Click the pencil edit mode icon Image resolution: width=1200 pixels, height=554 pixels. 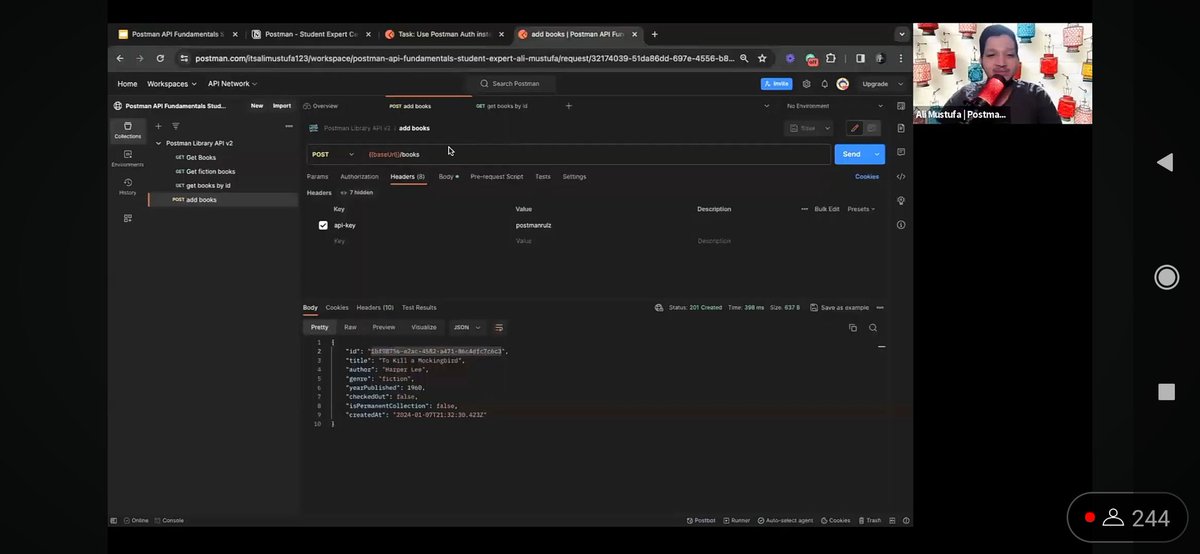[x=854, y=128]
